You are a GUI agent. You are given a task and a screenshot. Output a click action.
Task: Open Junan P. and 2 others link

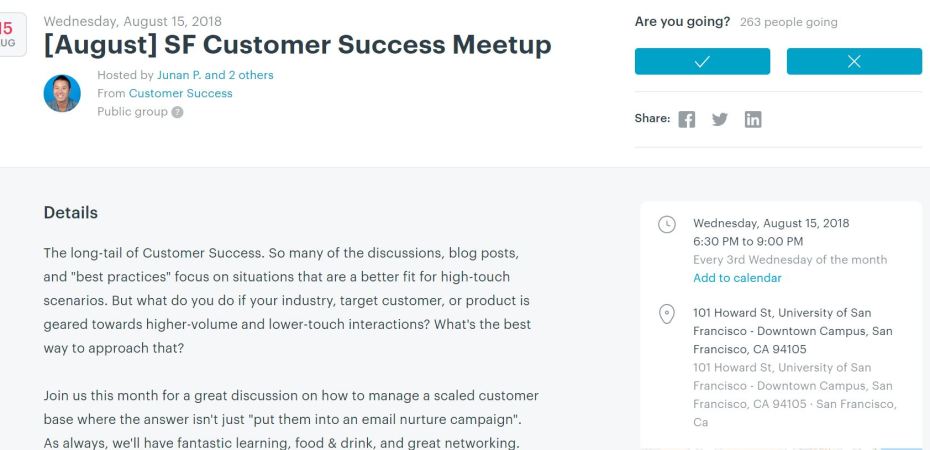[215, 75]
